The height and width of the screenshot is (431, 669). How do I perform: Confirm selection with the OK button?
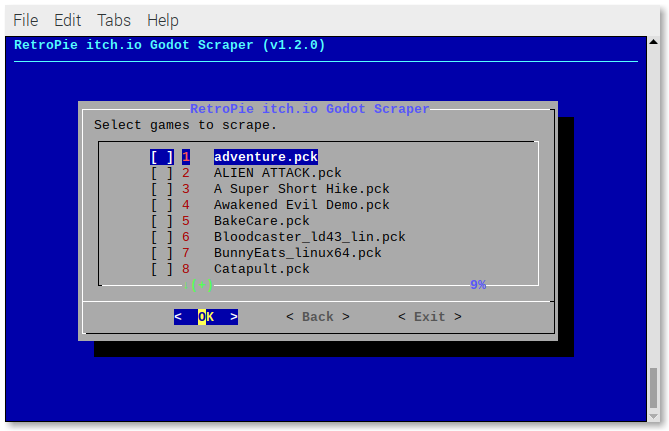tap(206, 317)
